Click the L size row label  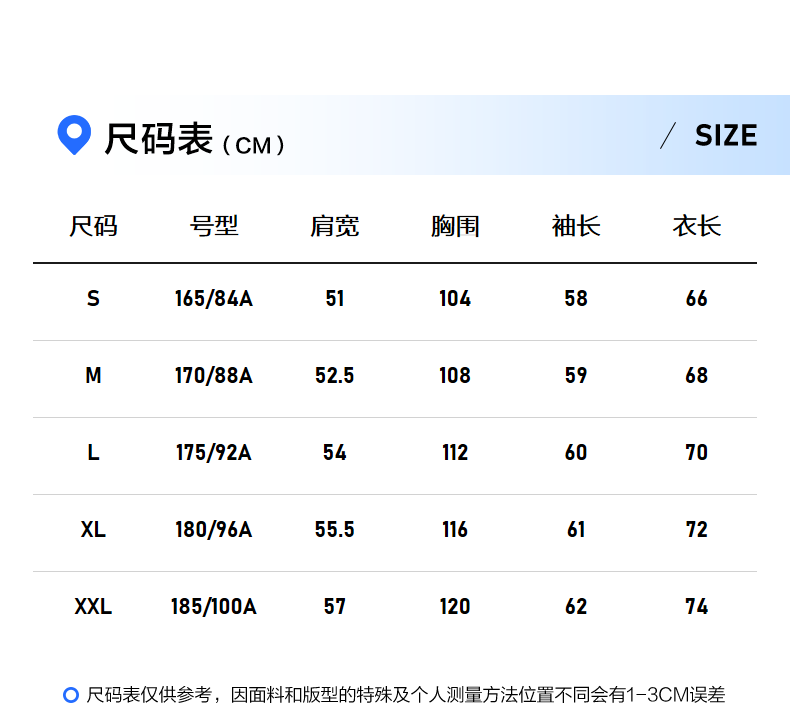(93, 453)
